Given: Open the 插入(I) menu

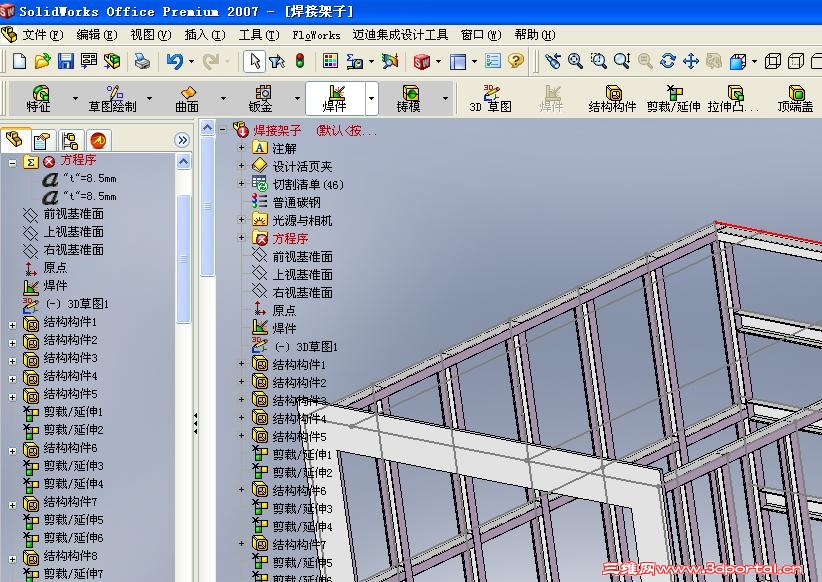Looking at the screenshot, I should pos(205,35).
